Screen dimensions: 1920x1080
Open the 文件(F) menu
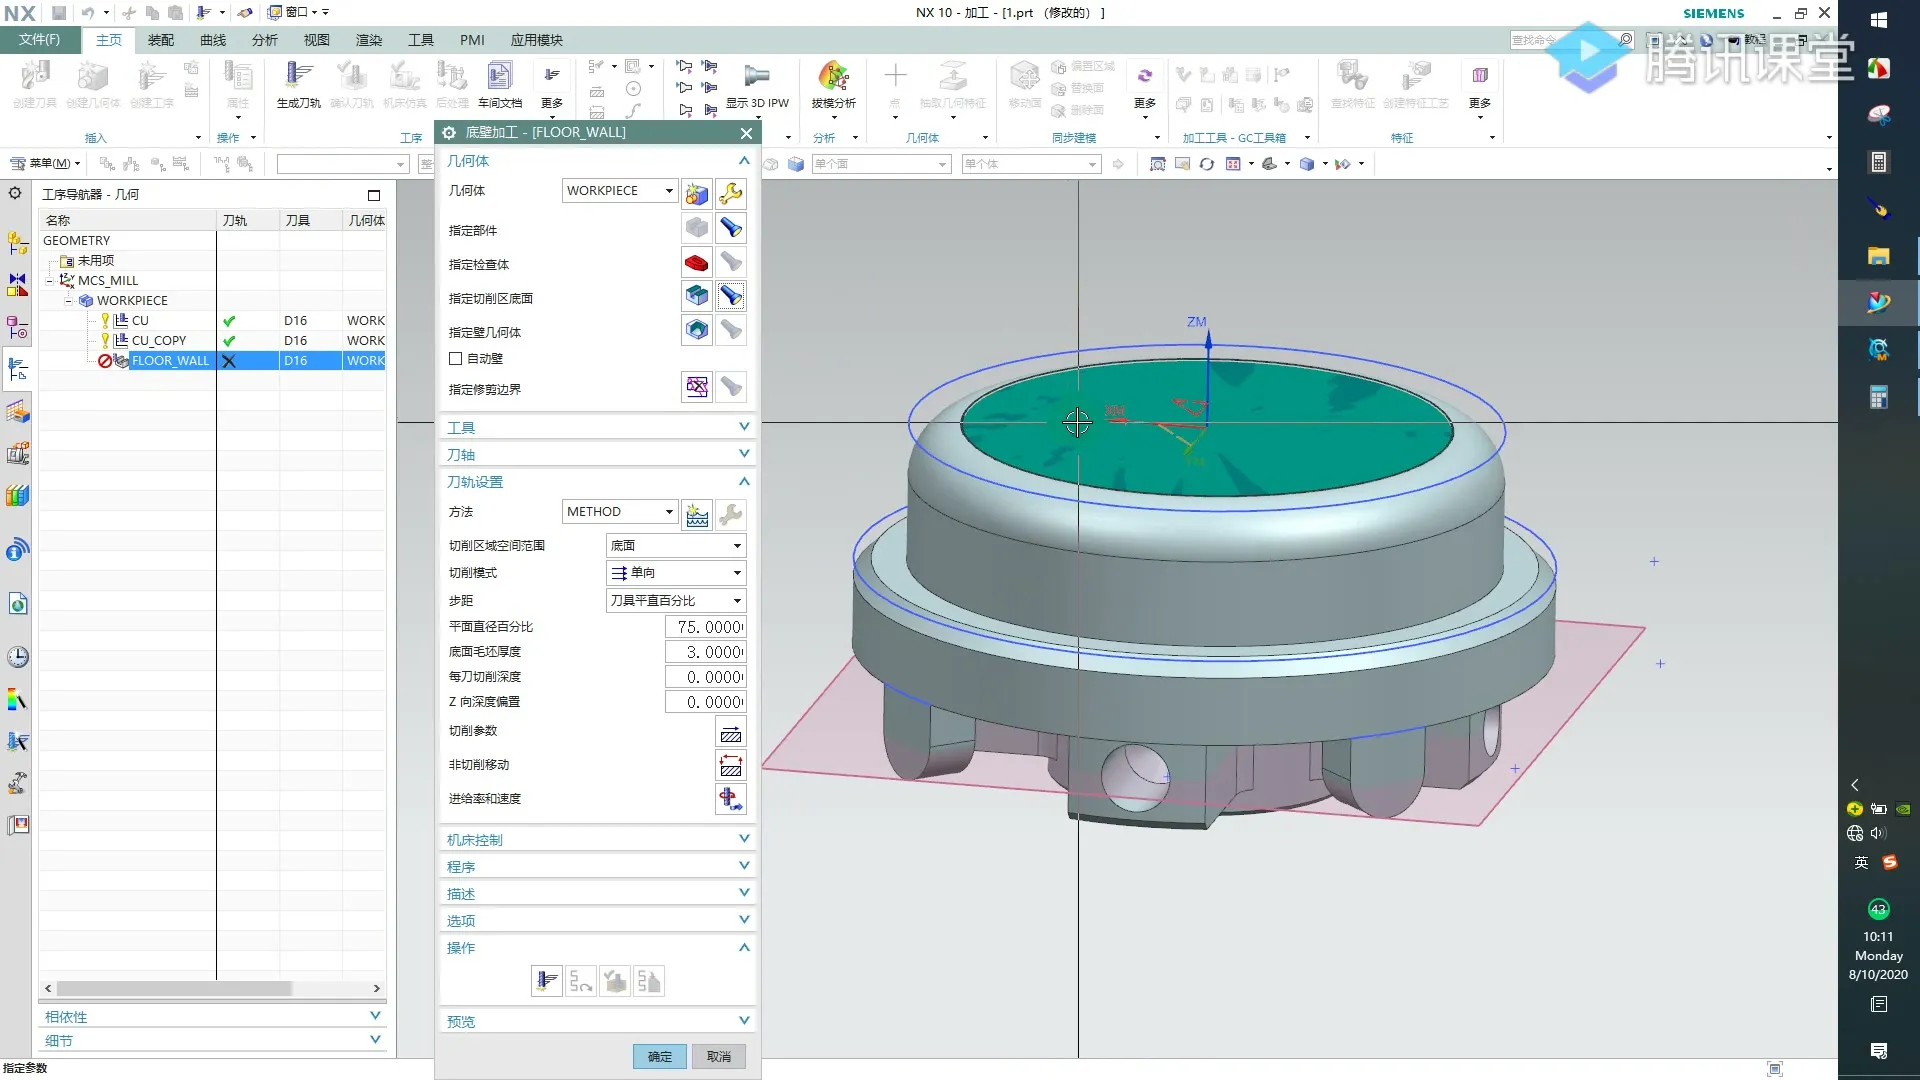coord(39,39)
